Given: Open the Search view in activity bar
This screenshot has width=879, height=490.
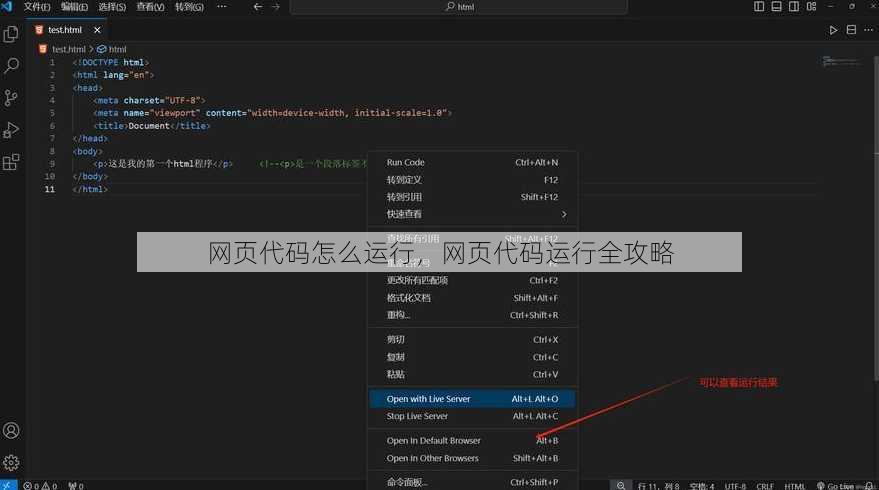Looking at the screenshot, I should pos(11,66).
